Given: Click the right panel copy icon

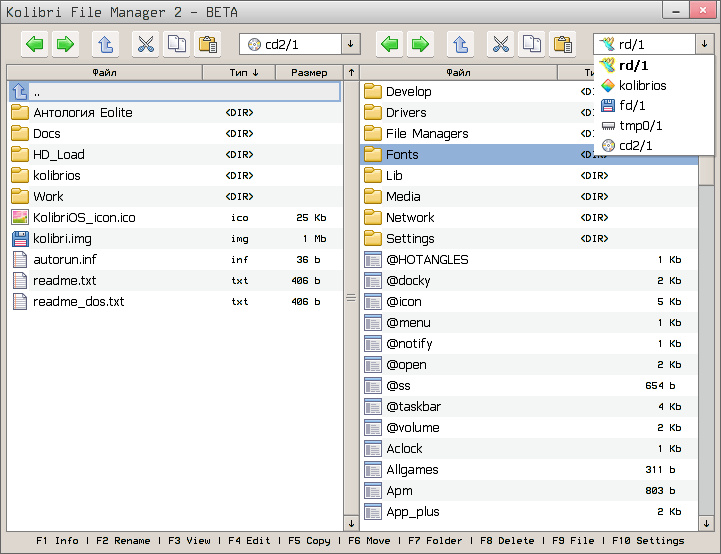Looking at the screenshot, I should tap(531, 44).
